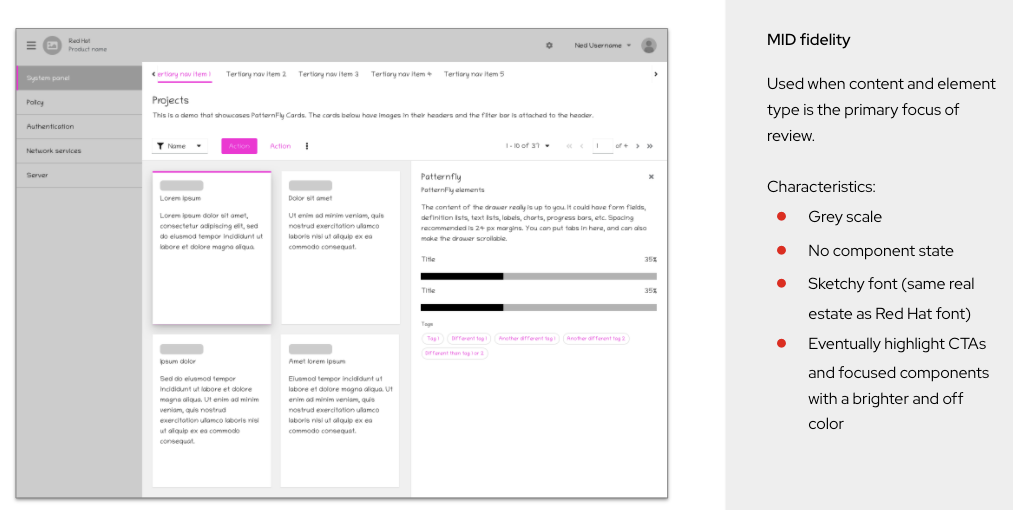This screenshot has width=1013, height=510.
Task: Select the Dolor sit amet card
Action: coord(340,248)
